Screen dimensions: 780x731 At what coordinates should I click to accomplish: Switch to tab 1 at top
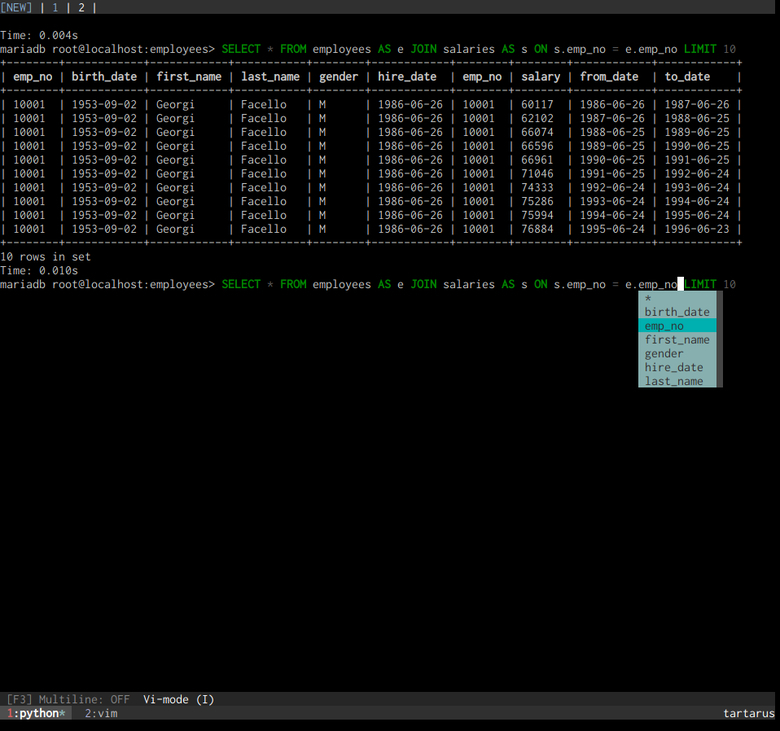(55, 7)
